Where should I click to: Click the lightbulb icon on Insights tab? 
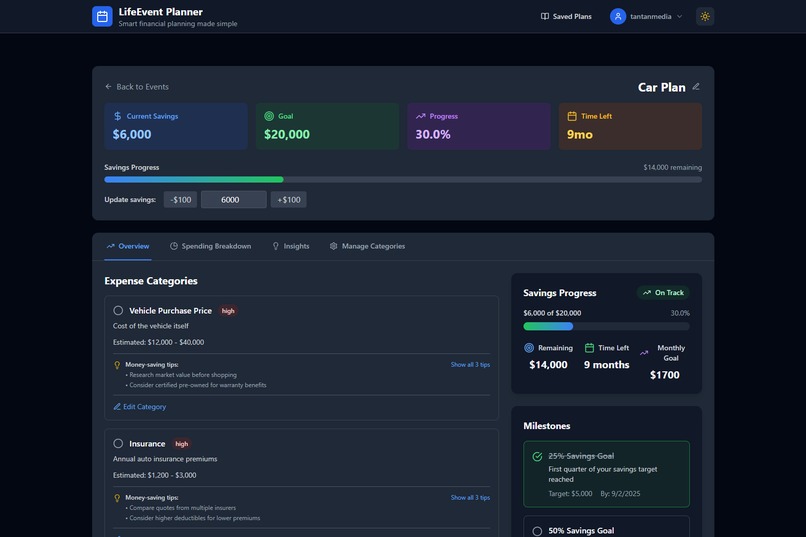276,246
